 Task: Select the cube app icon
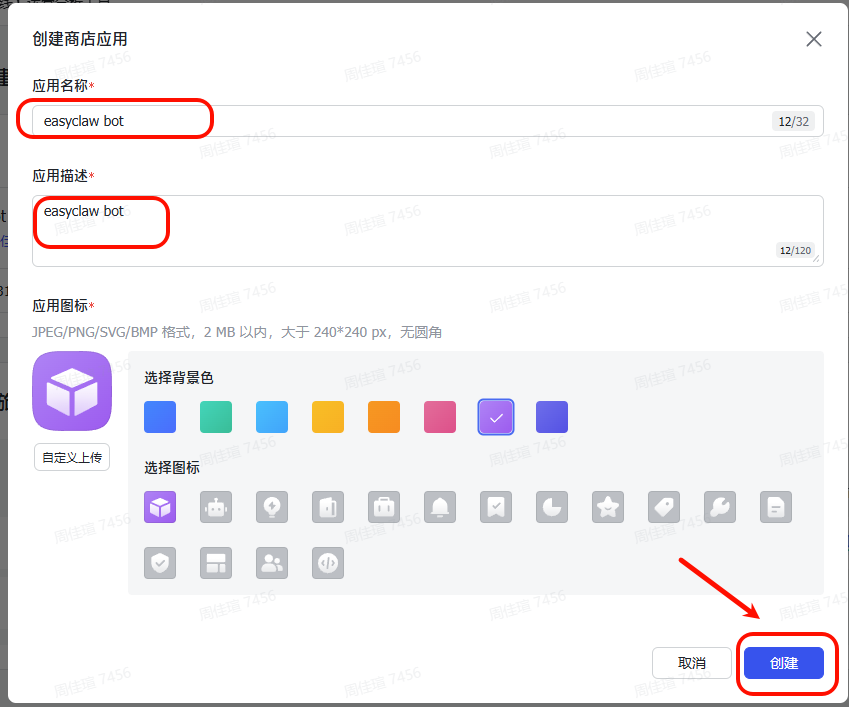(160, 507)
